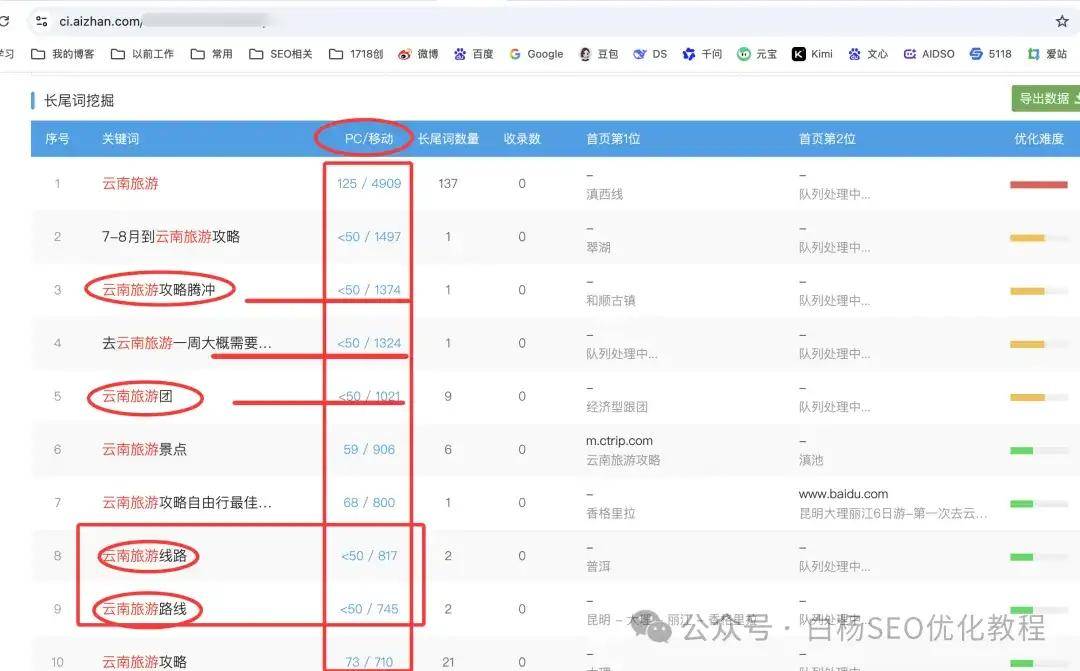
Task: Open keyword 云南旅游景点
Action: [x=144, y=449]
